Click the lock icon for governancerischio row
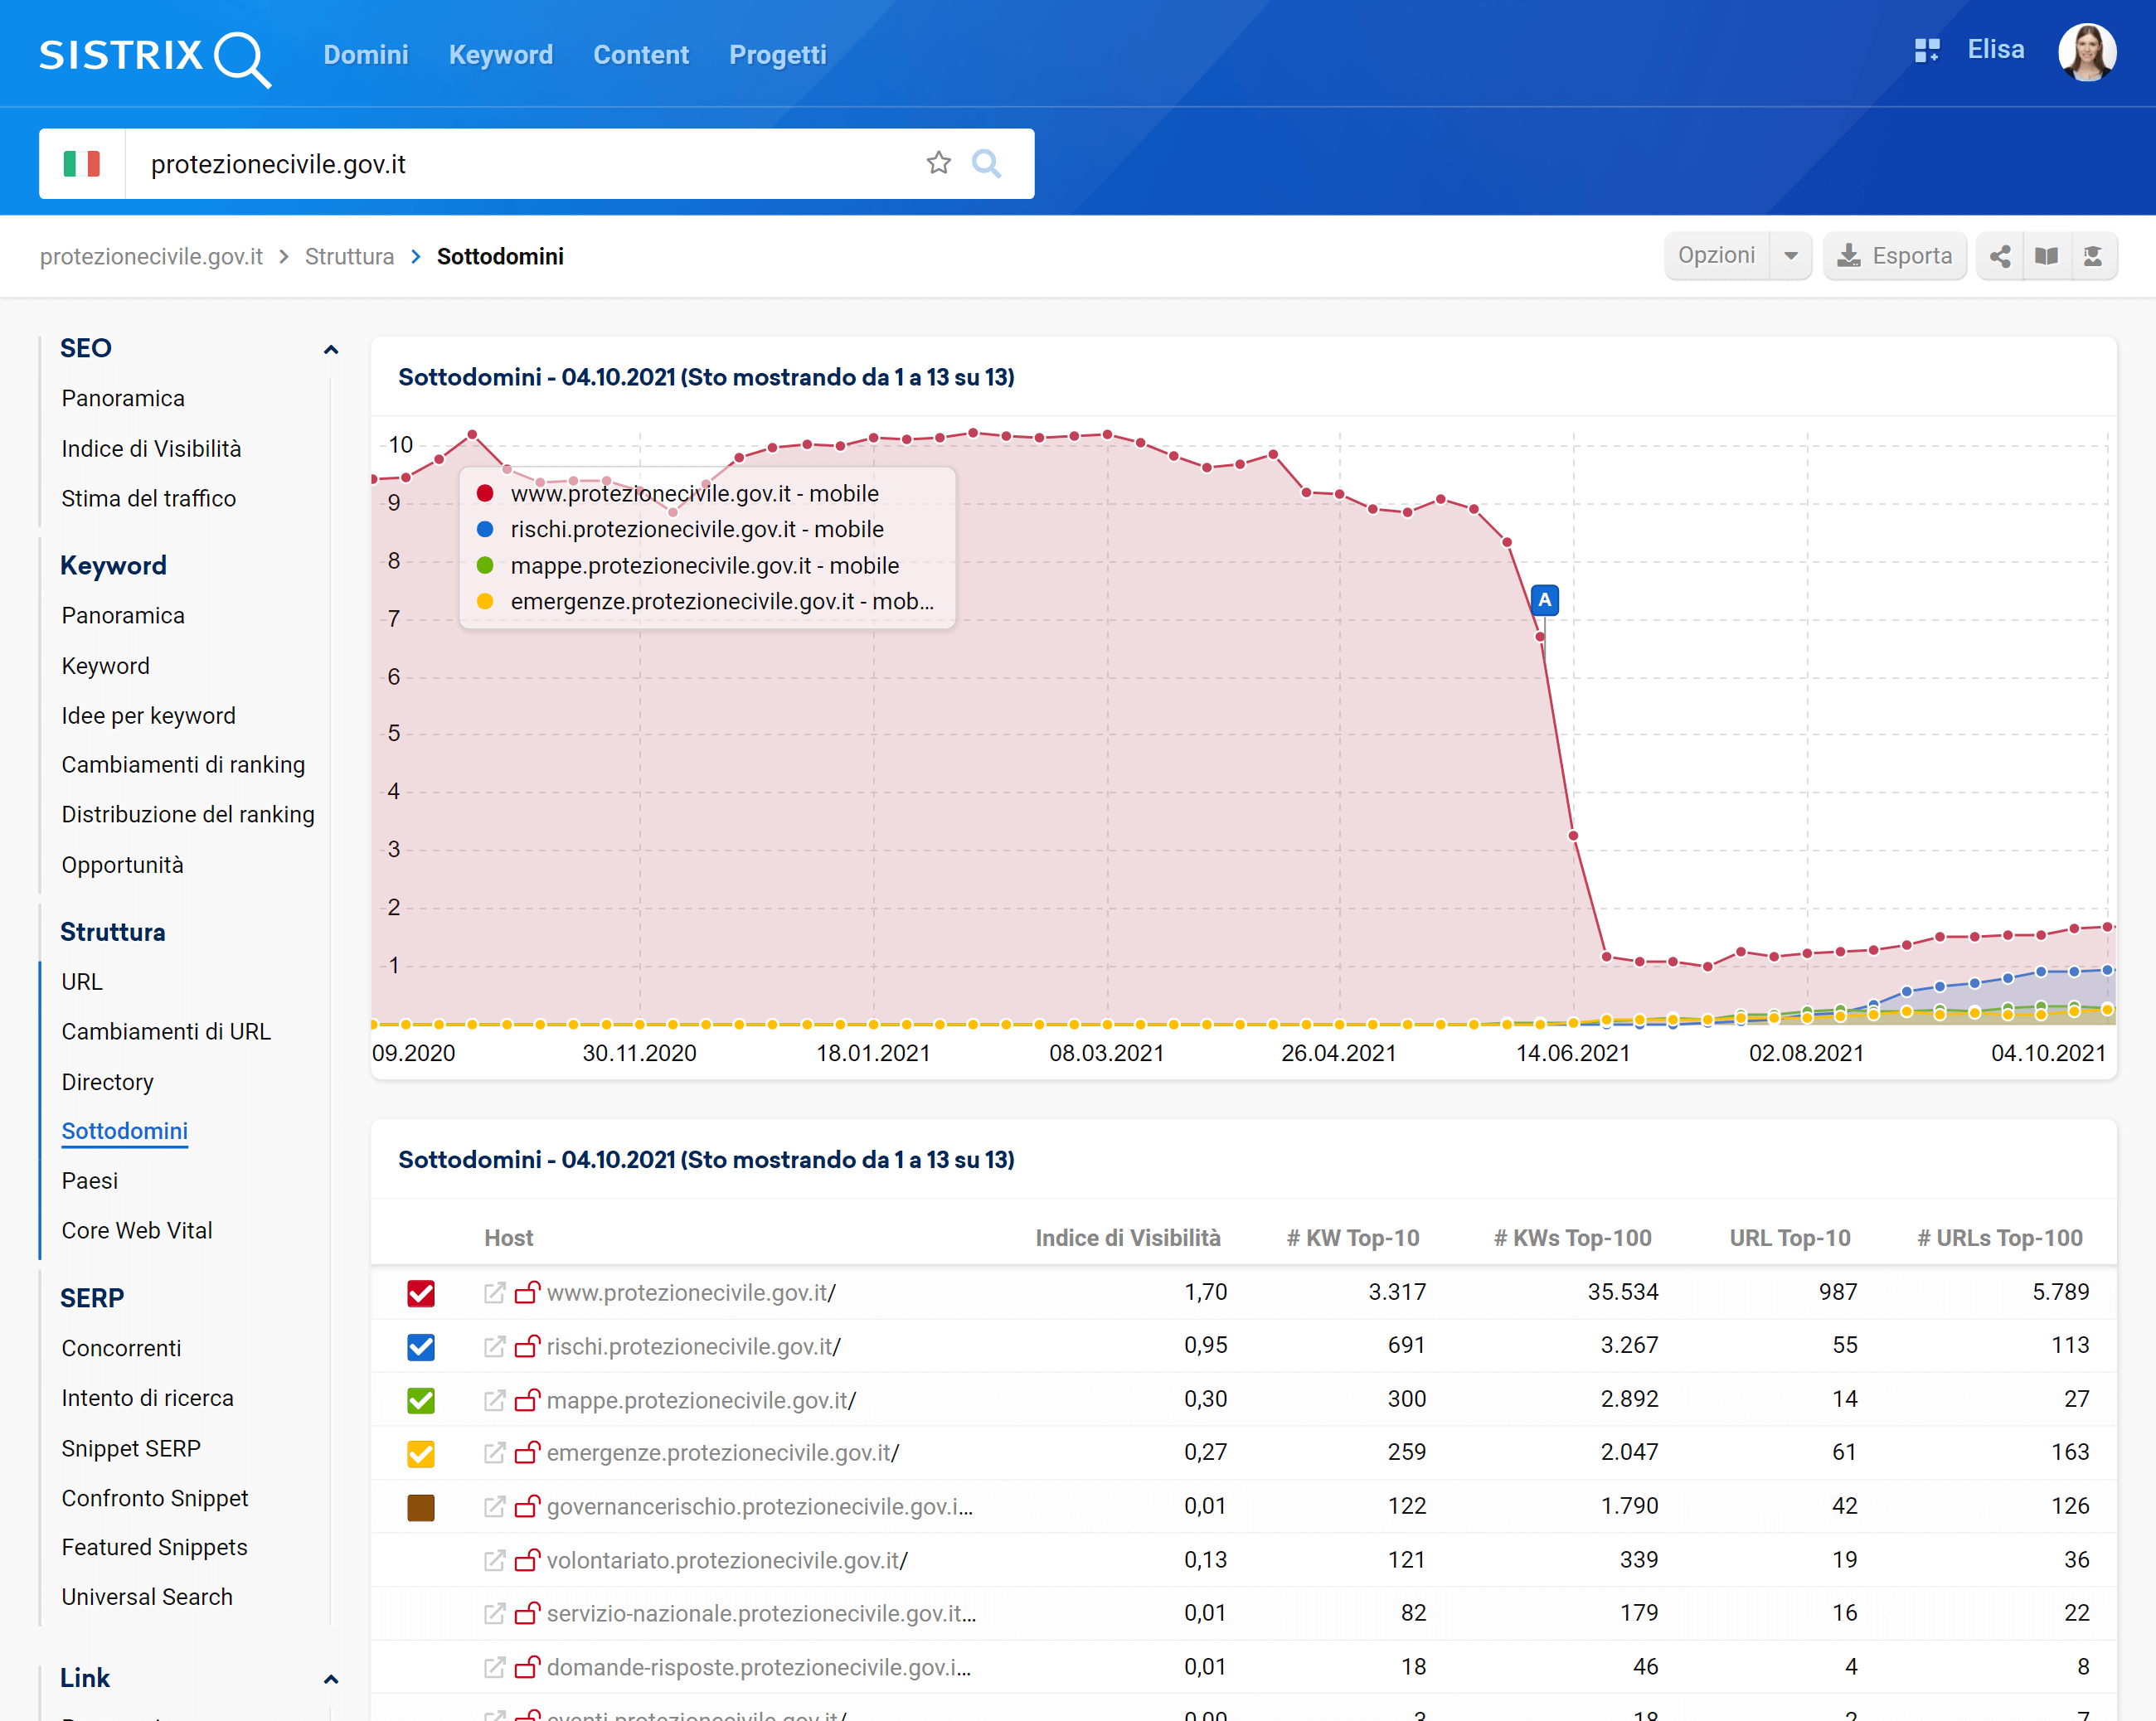The width and height of the screenshot is (2156, 1721). (528, 1507)
